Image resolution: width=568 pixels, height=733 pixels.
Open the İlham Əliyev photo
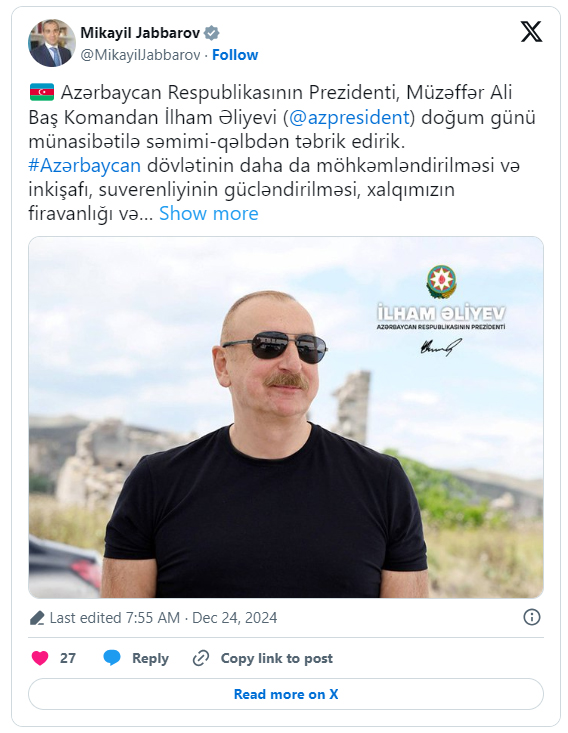point(286,417)
